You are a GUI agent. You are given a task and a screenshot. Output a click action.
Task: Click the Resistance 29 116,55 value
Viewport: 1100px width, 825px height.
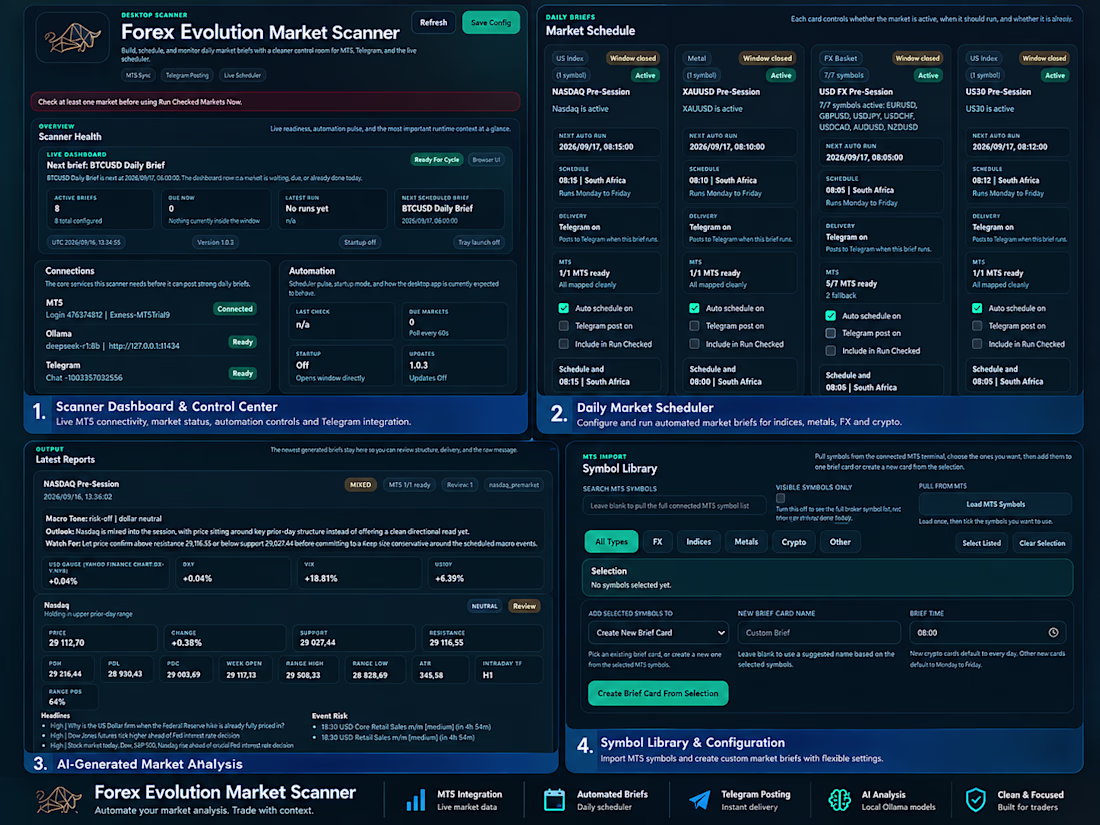(x=446, y=643)
